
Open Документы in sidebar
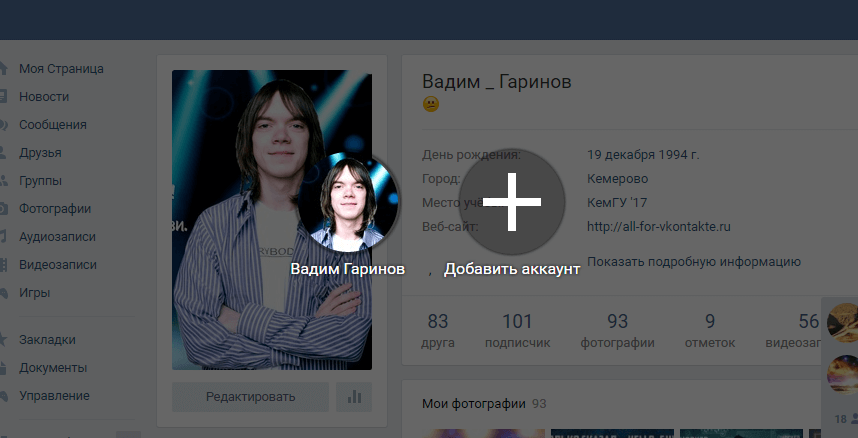click(53, 367)
